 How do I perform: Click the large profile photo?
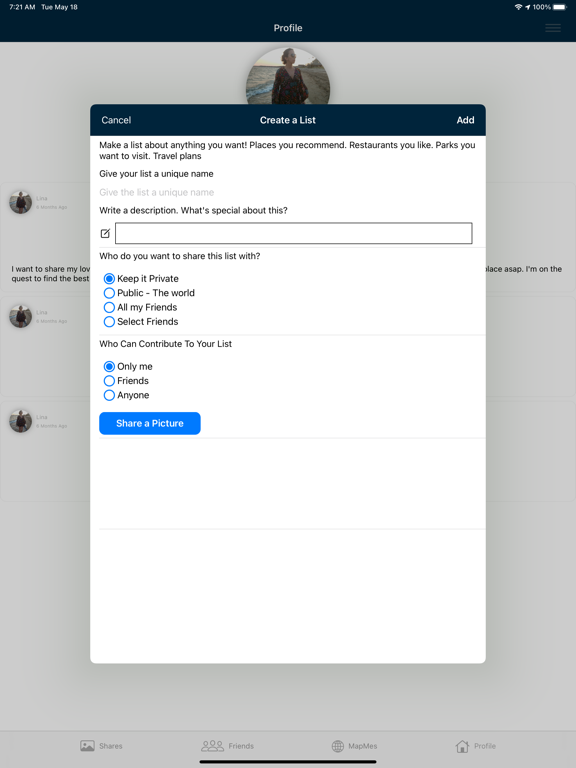pyautogui.click(x=288, y=76)
